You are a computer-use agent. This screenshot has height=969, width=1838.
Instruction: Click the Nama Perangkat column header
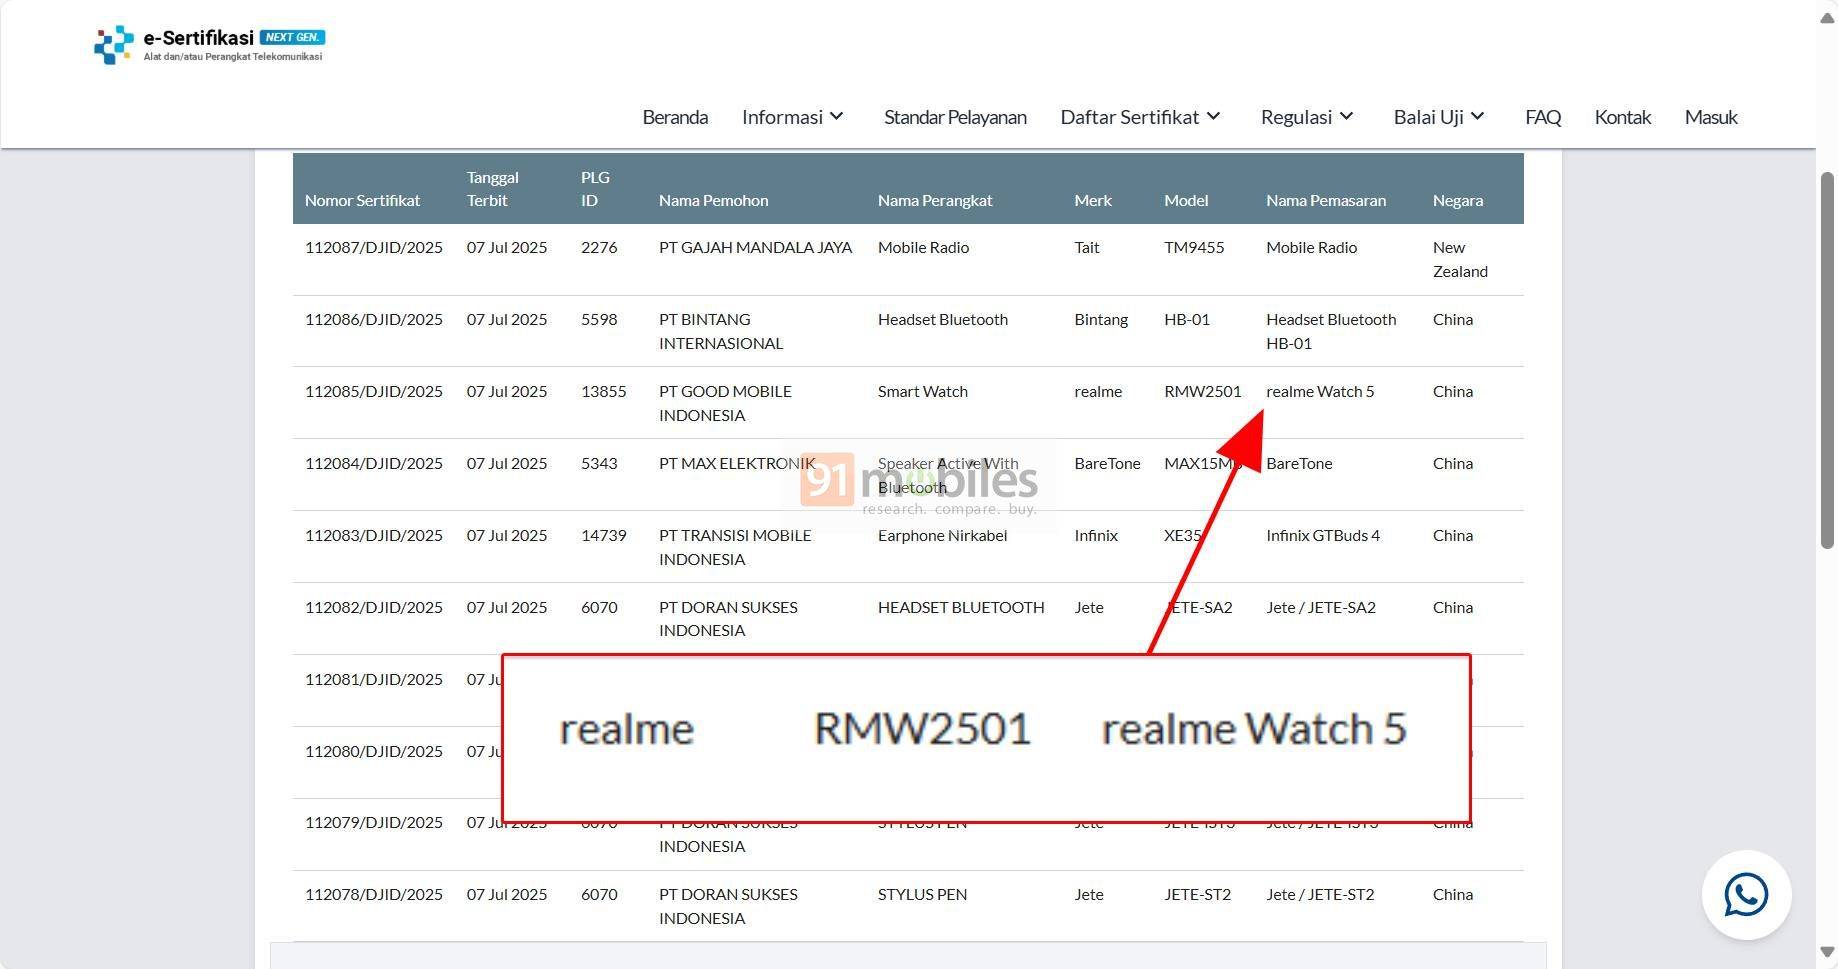pyautogui.click(x=935, y=200)
